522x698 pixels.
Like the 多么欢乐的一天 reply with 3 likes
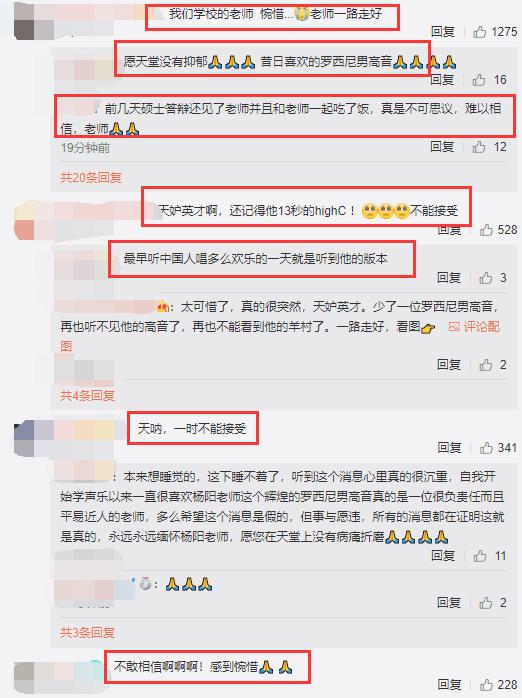tap(486, 278)
